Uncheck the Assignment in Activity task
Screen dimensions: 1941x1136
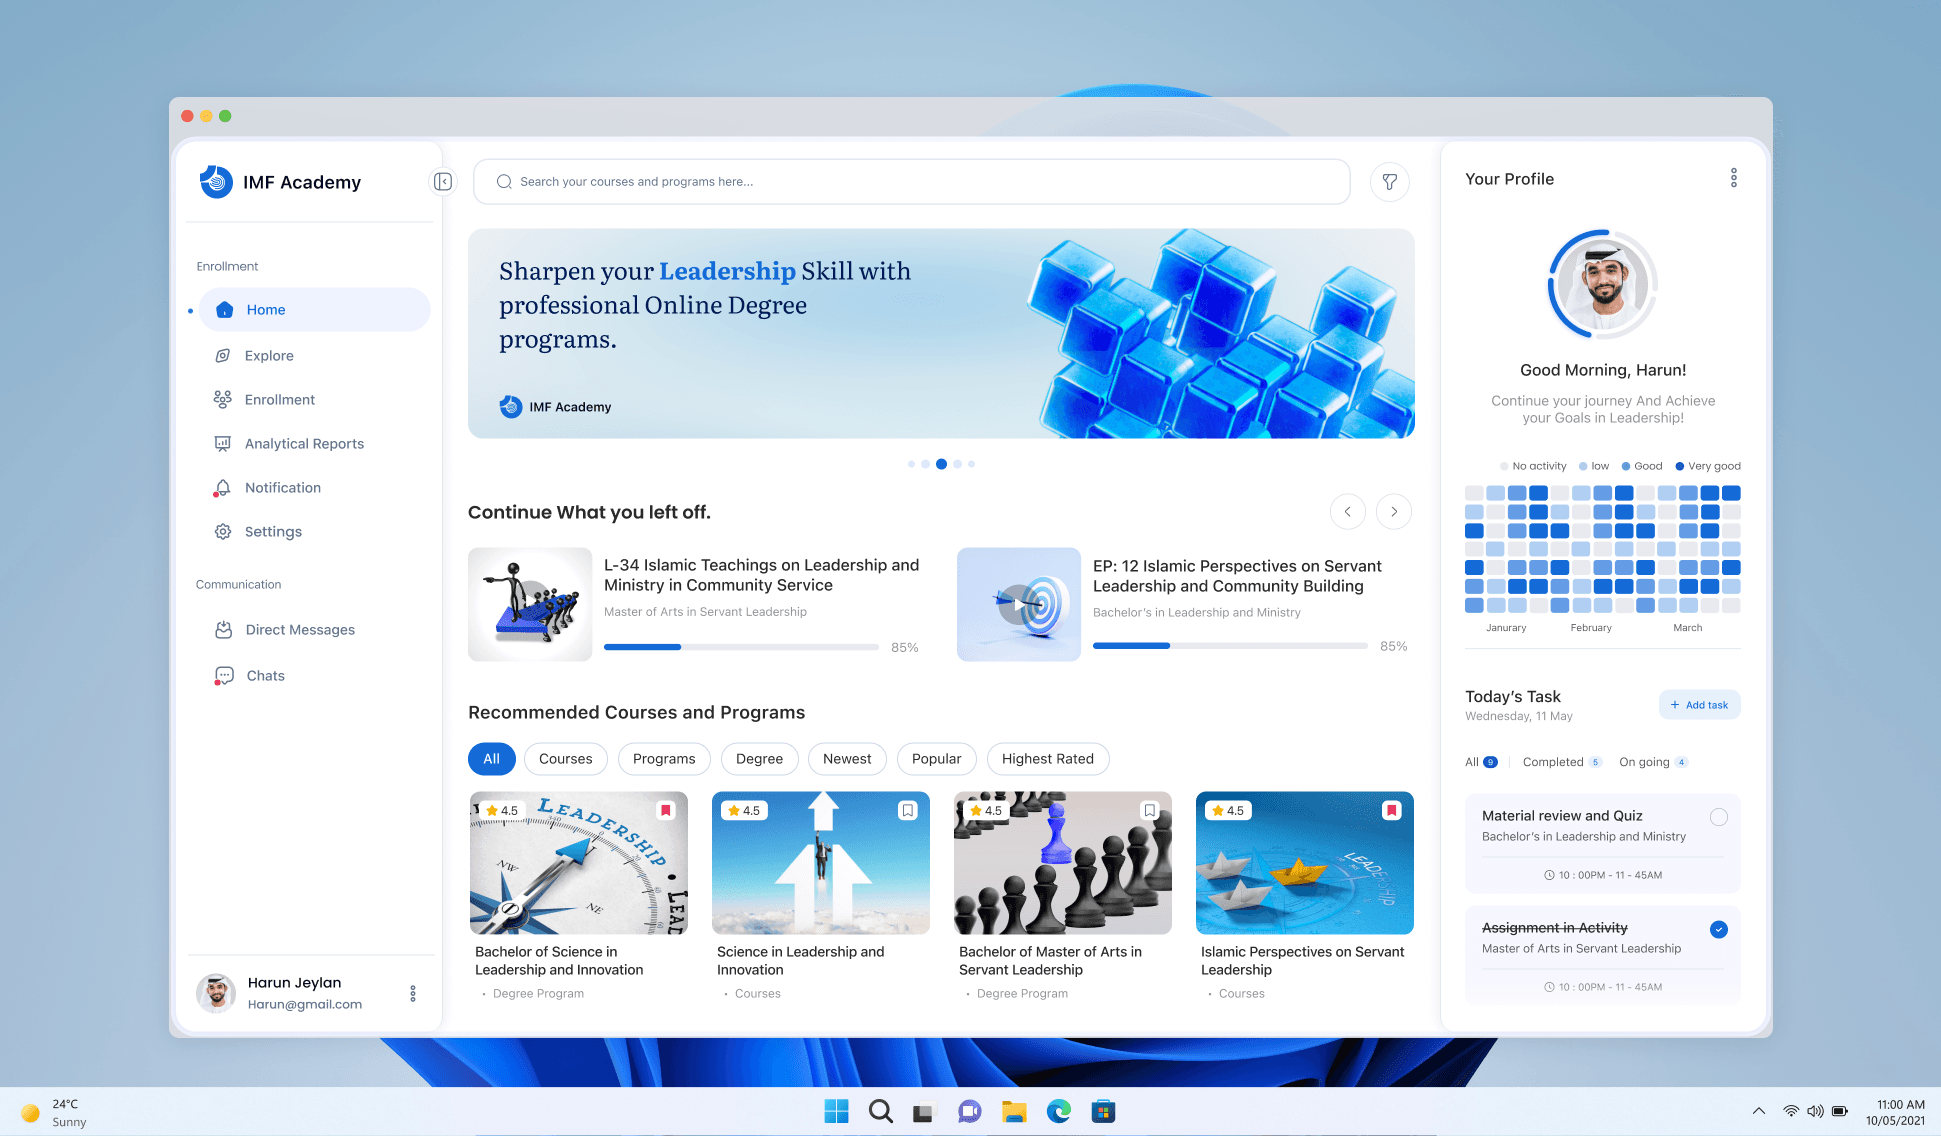tap(1718, 929)
